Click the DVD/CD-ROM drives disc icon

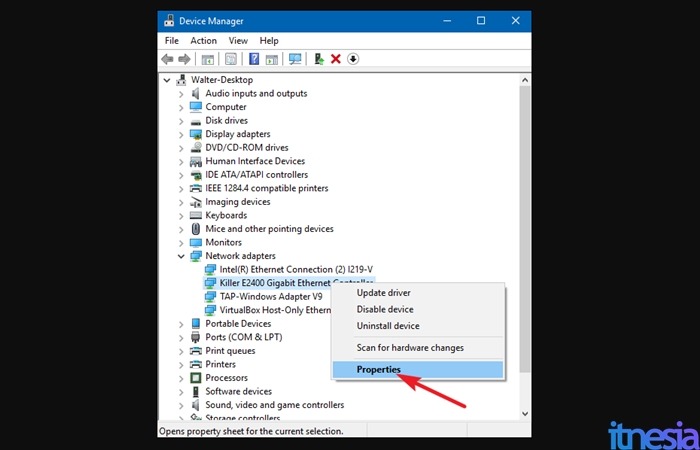pyautogui.click(x=196, y=147)
